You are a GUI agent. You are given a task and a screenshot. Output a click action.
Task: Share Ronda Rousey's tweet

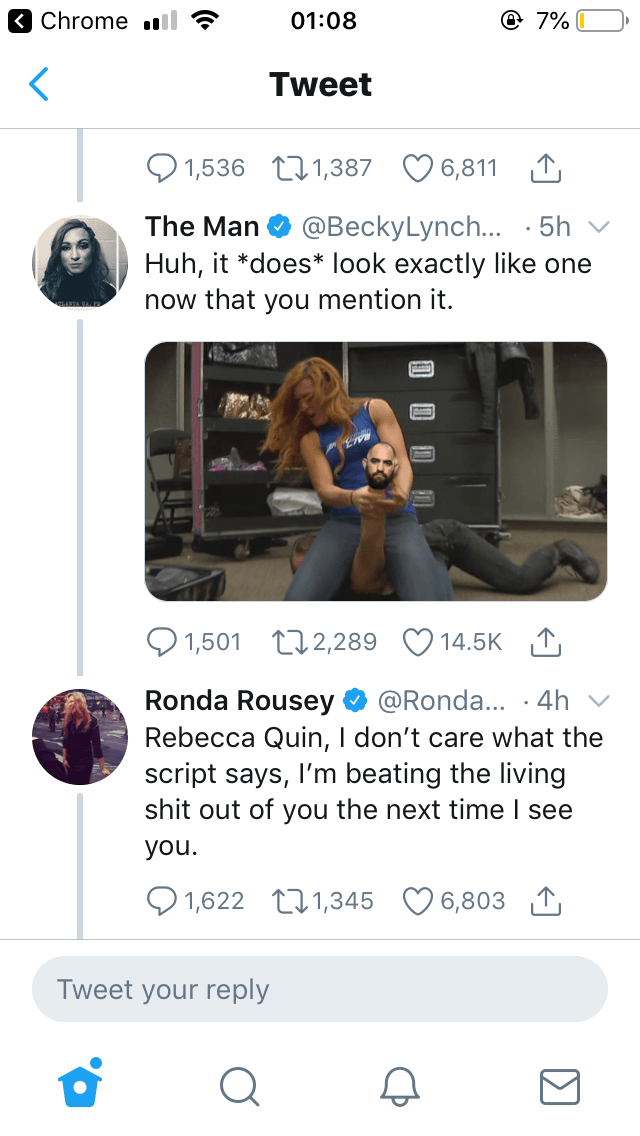click(x=544, y=900)
